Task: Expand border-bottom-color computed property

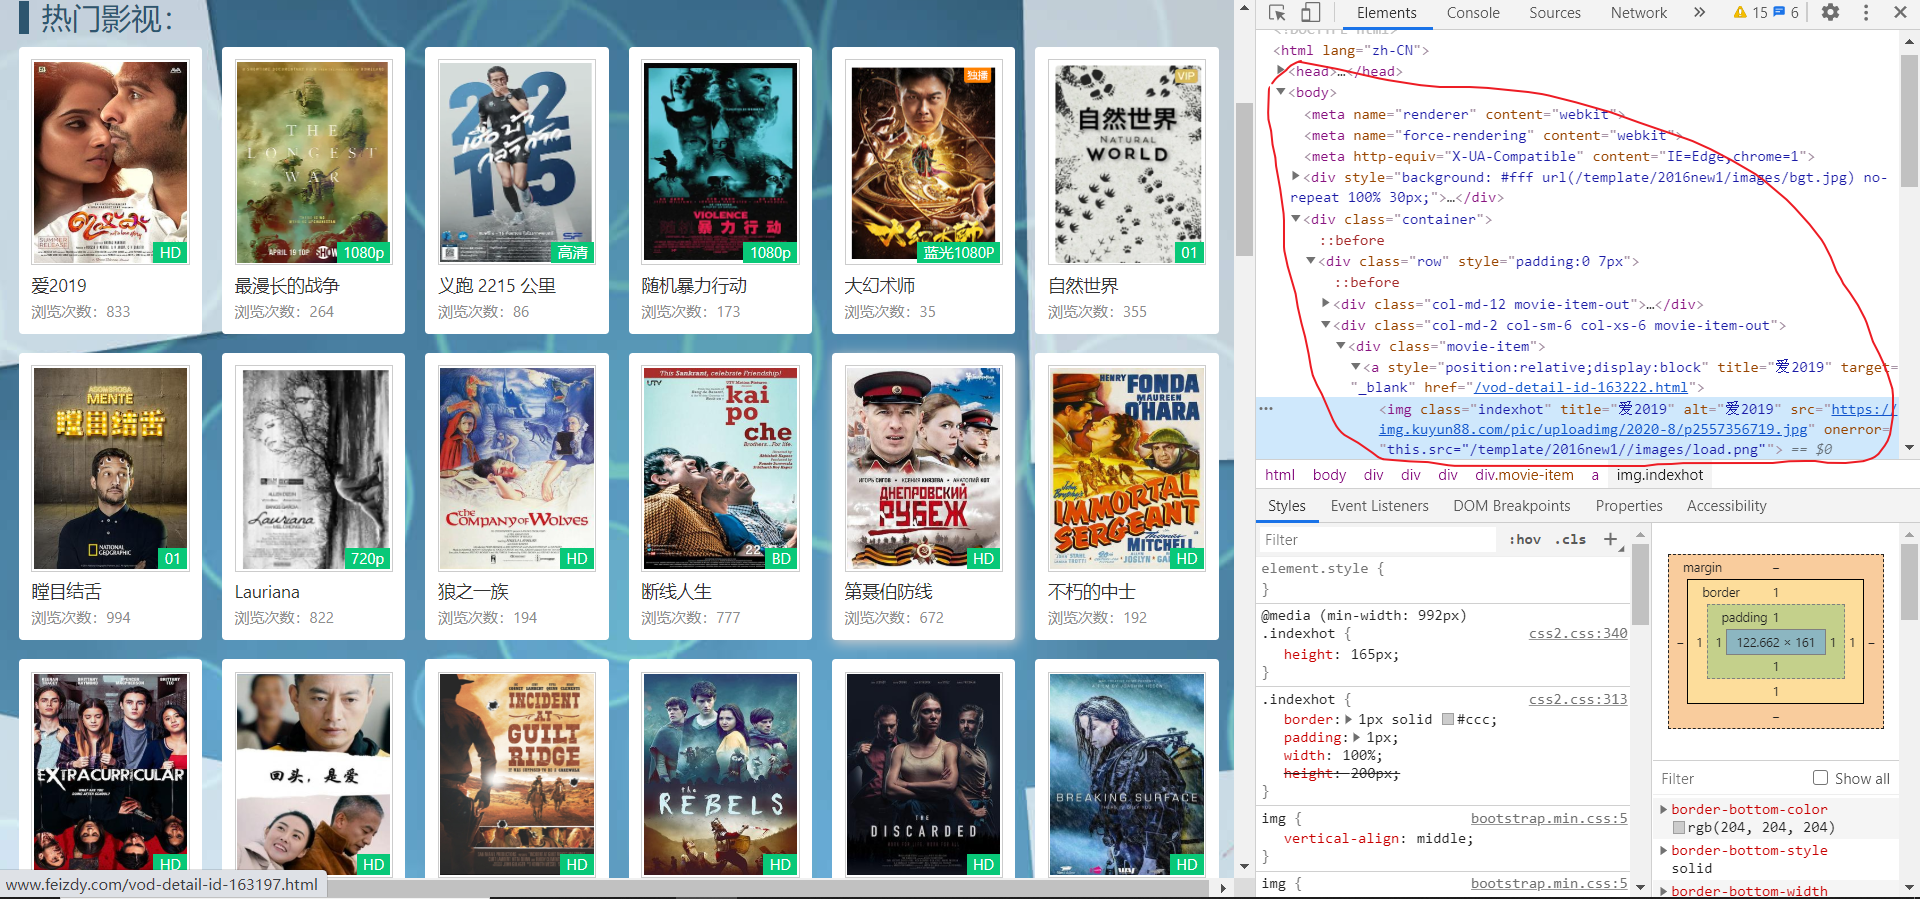Action: pos(1664,809)
